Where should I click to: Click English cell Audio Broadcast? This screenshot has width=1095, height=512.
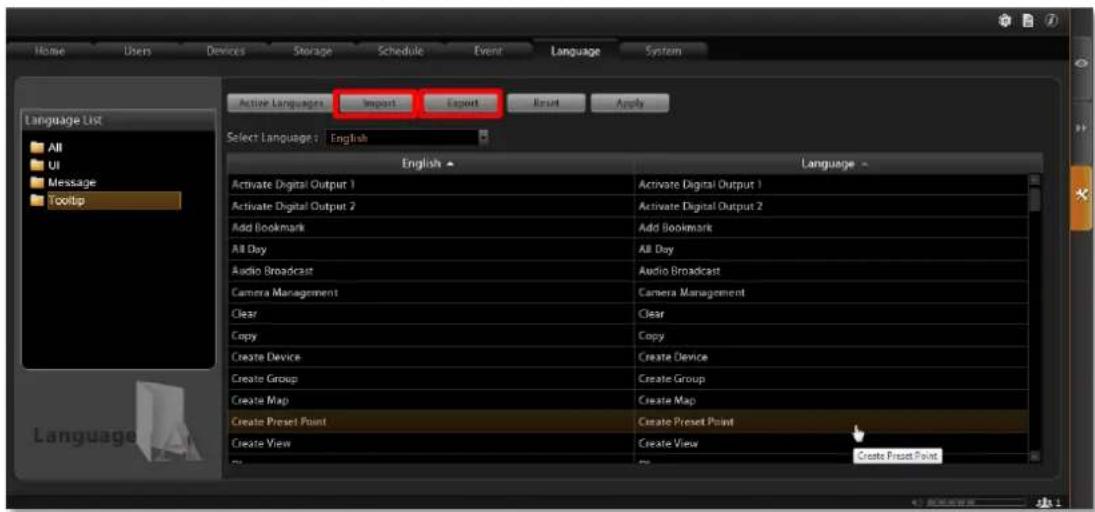[430, 271]
